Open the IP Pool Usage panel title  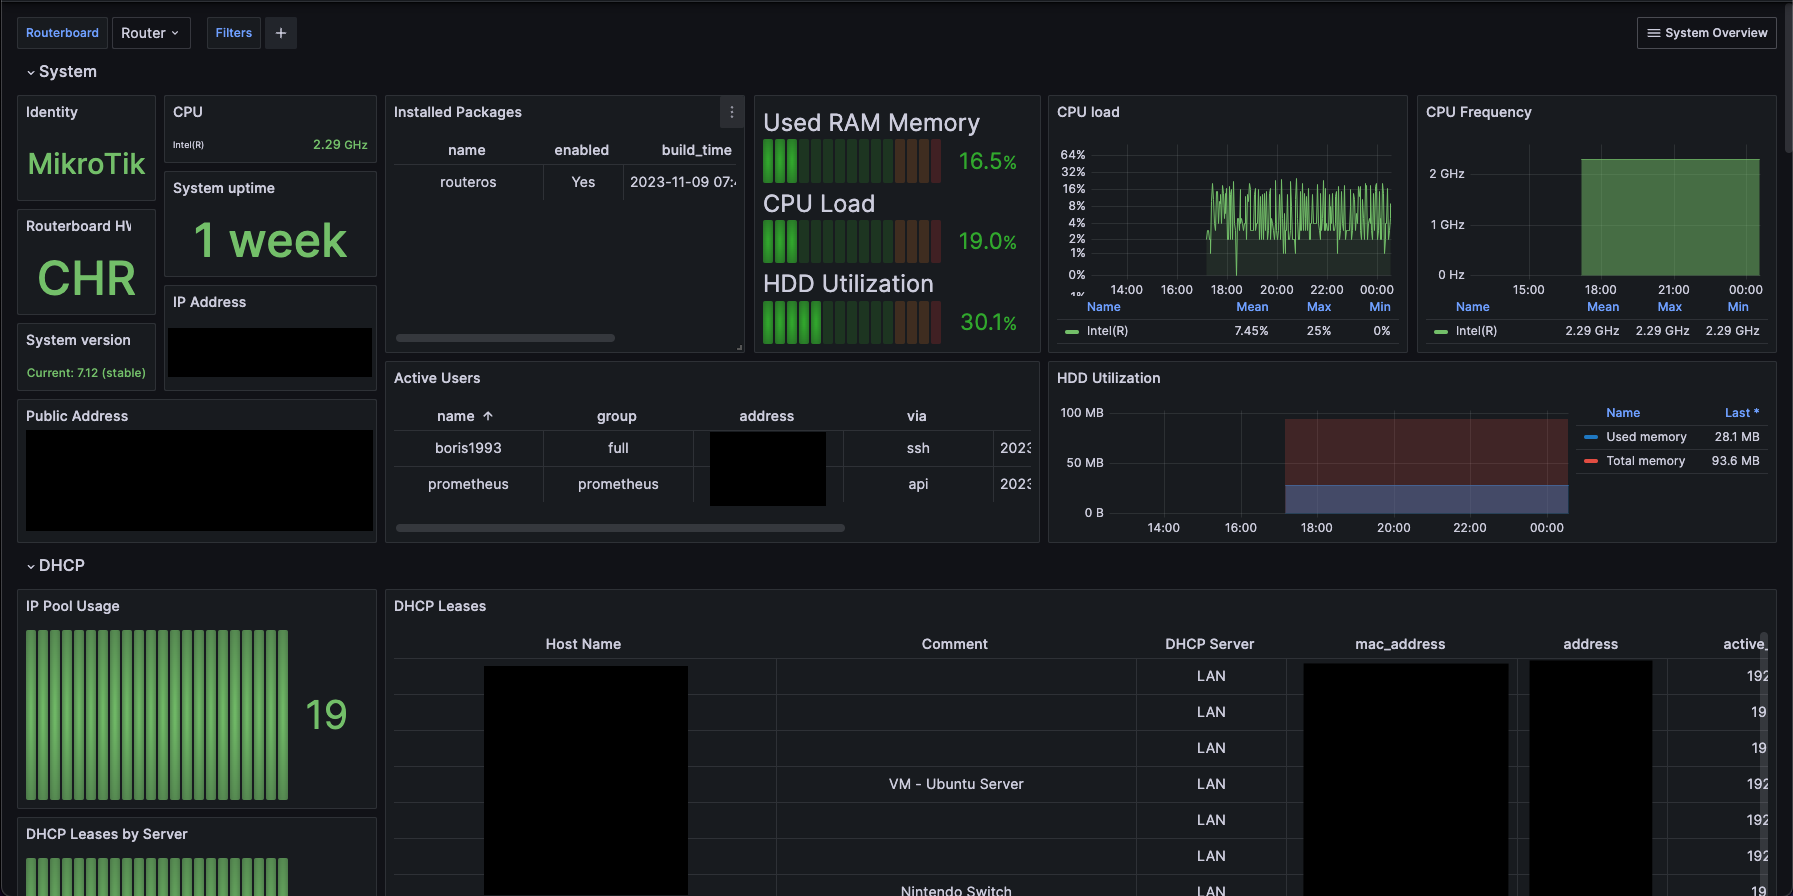pos(73,606)
